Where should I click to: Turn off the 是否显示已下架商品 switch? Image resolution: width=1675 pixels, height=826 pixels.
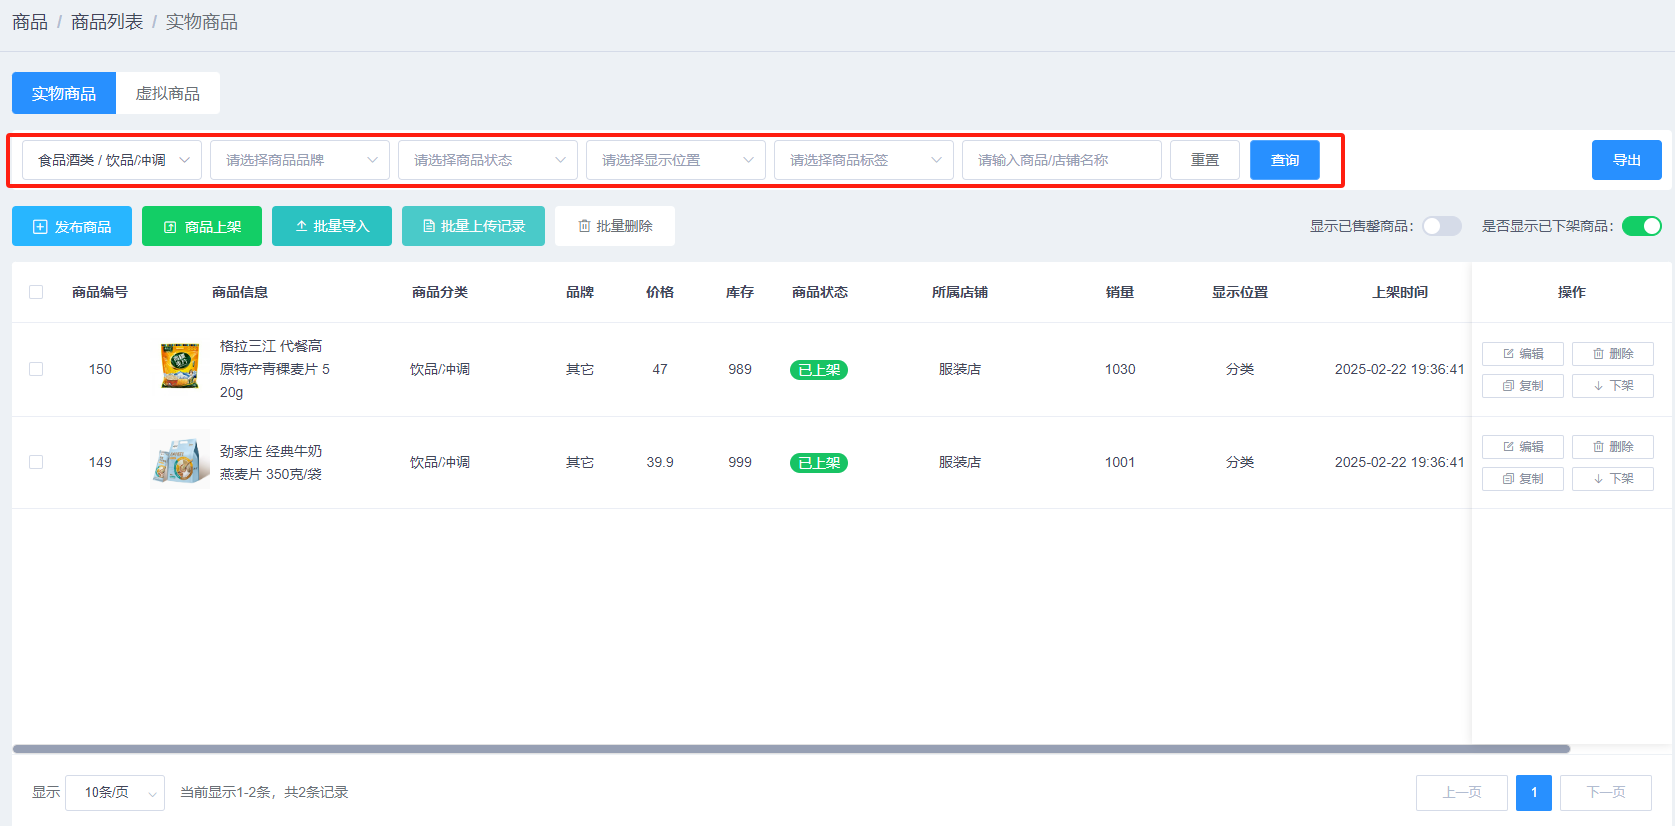click(1641, 226)
